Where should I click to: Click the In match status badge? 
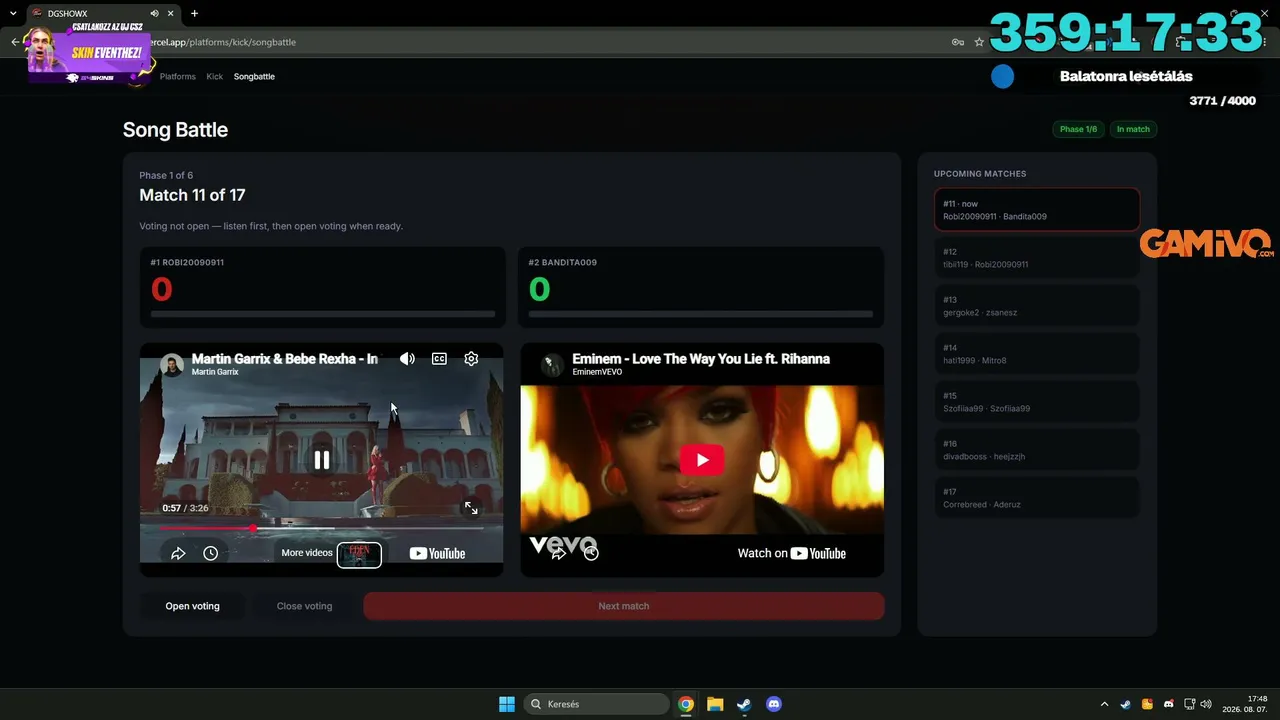point(1133,129)
